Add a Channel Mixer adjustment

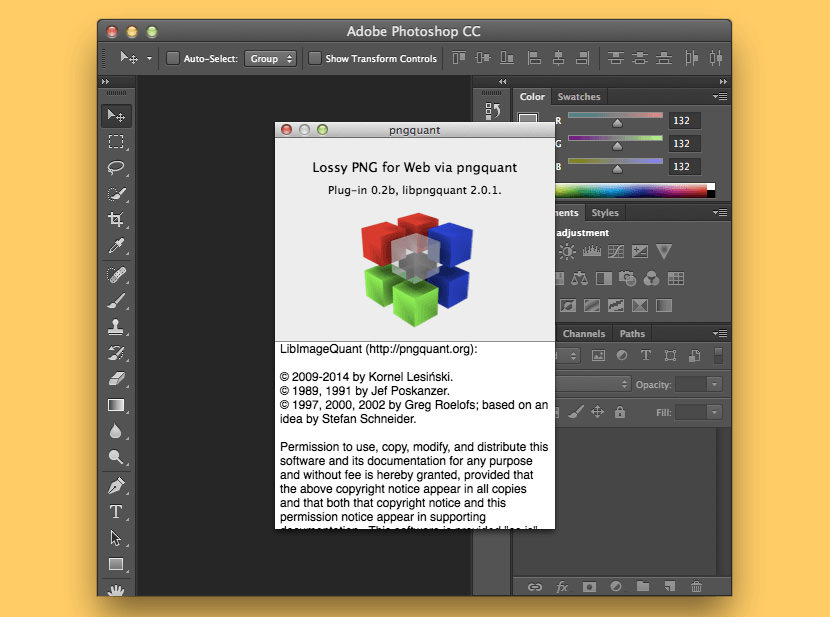point(652,278)
